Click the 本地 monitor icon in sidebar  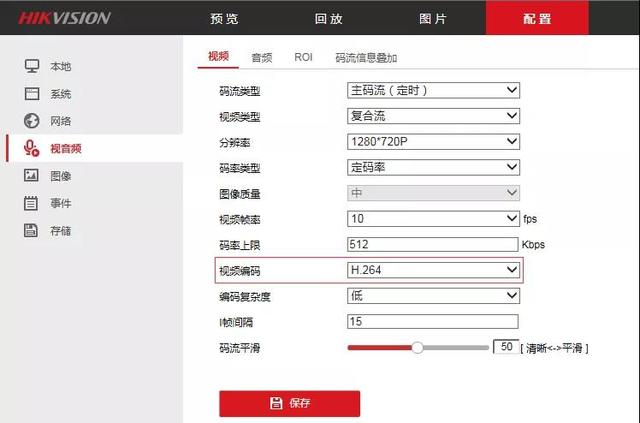click(31, 66)
